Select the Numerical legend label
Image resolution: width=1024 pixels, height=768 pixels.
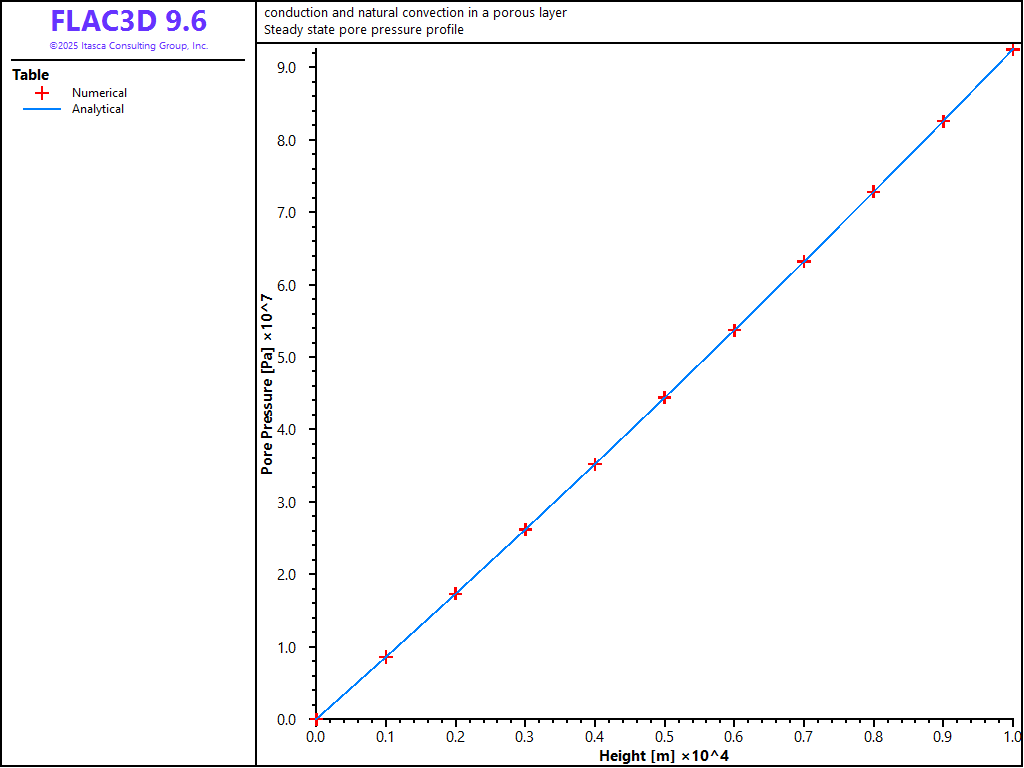99,93
